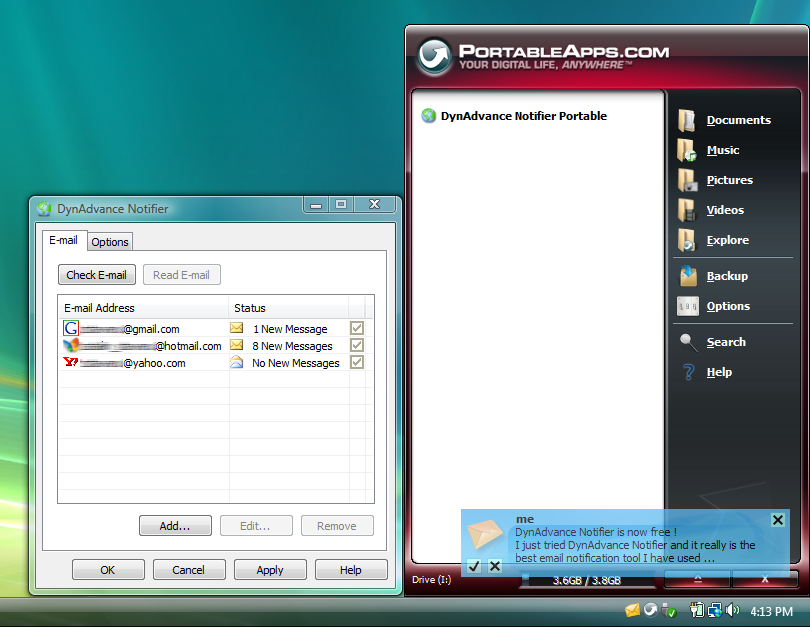Open the Pictures folder in PortableApps menu
810x627 pixels.
pos(715,180)
